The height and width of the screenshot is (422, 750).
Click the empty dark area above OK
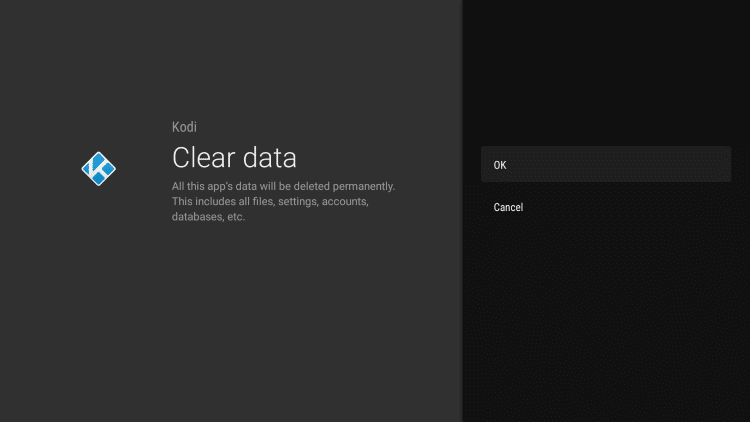(x=606, y=72)
